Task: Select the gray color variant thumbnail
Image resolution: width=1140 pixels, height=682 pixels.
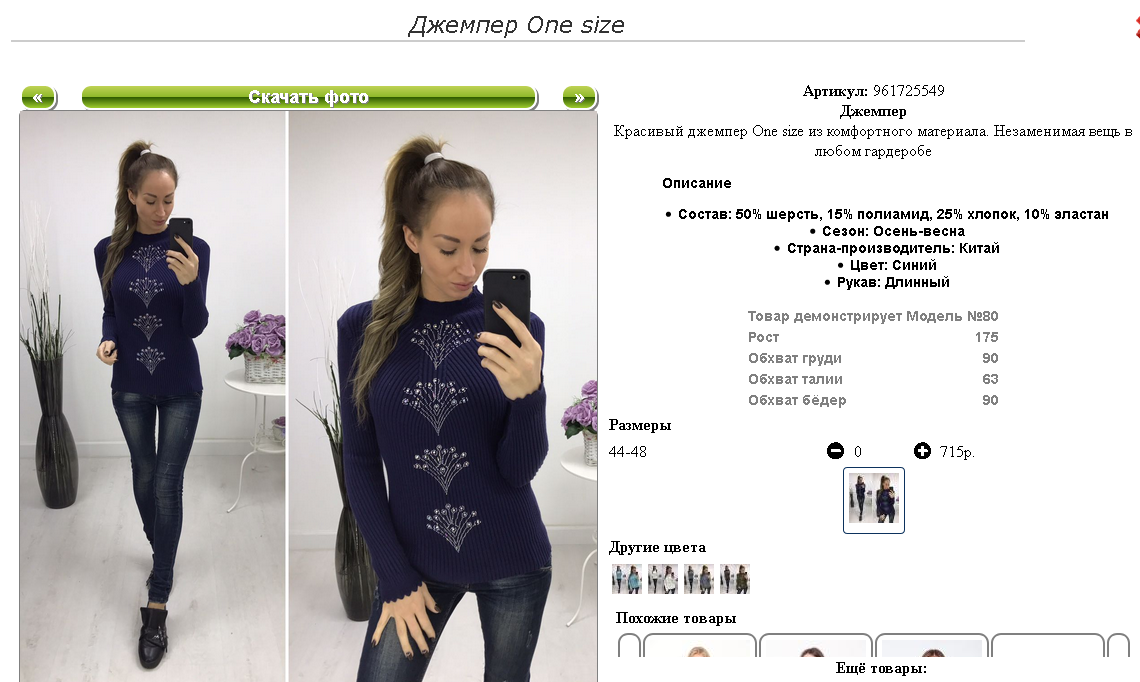Action: [x=699, y=579]
